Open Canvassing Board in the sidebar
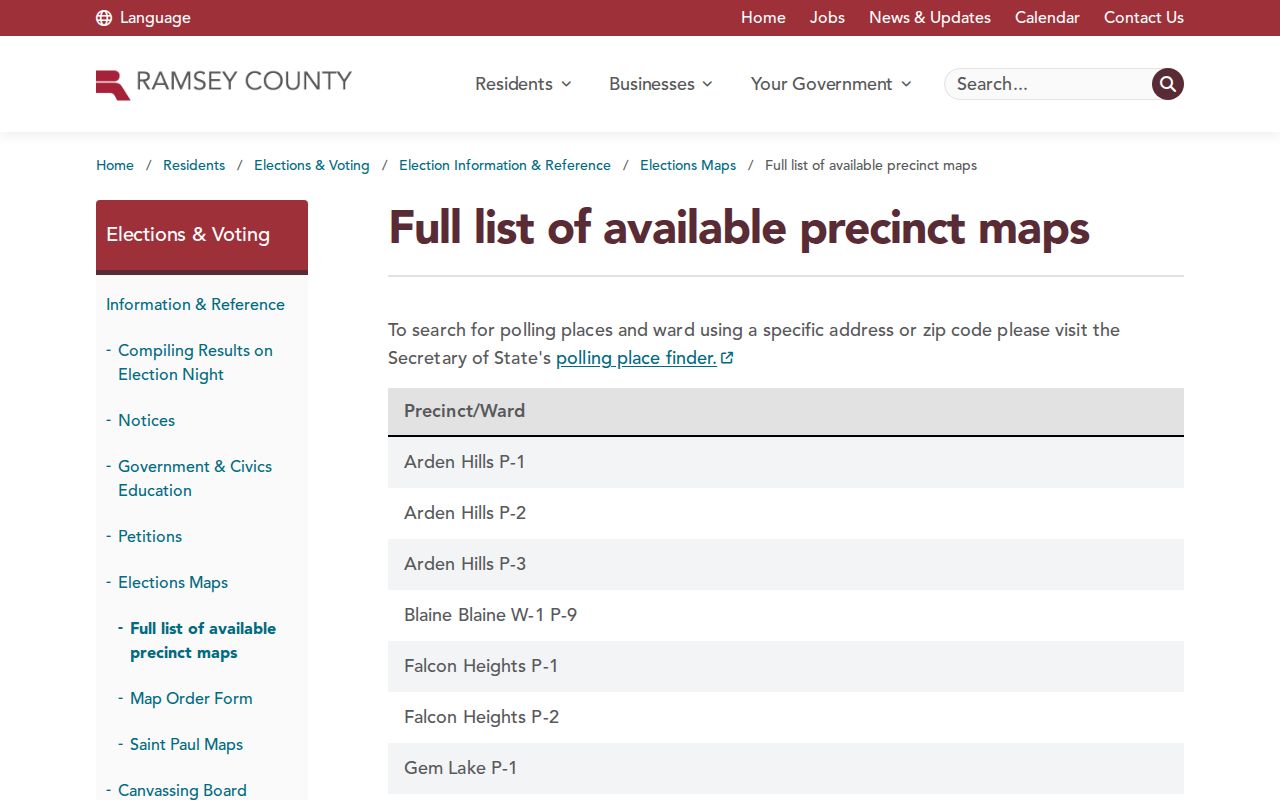1280x800 pixels. tap(182, 790)
